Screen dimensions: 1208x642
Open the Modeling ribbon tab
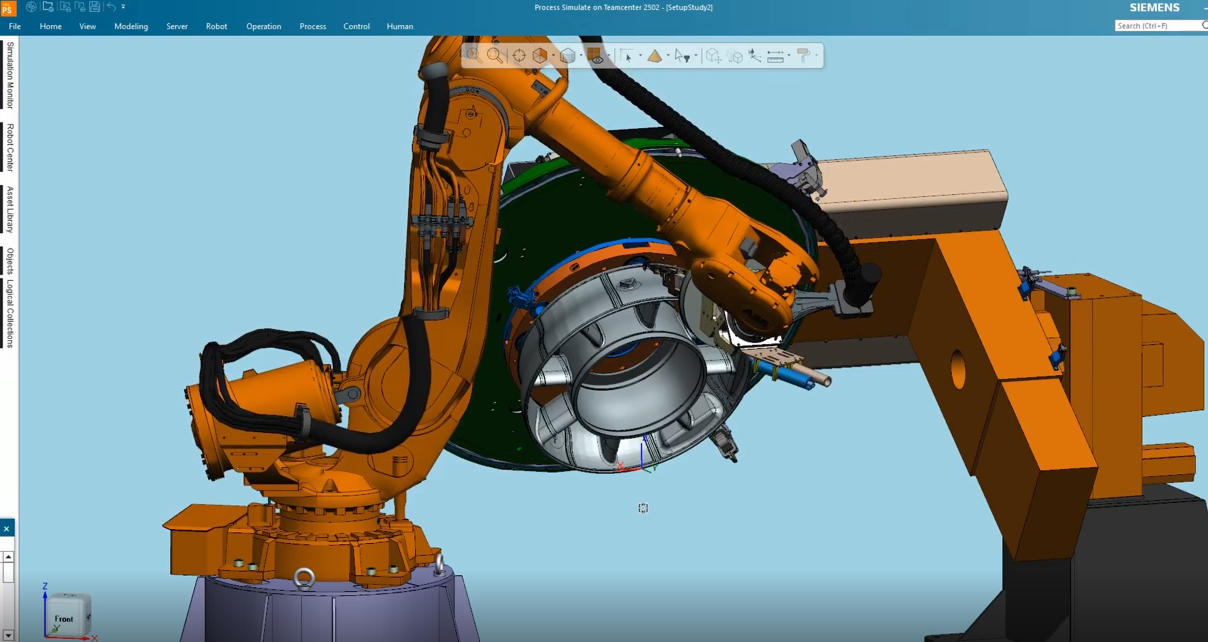132,26
